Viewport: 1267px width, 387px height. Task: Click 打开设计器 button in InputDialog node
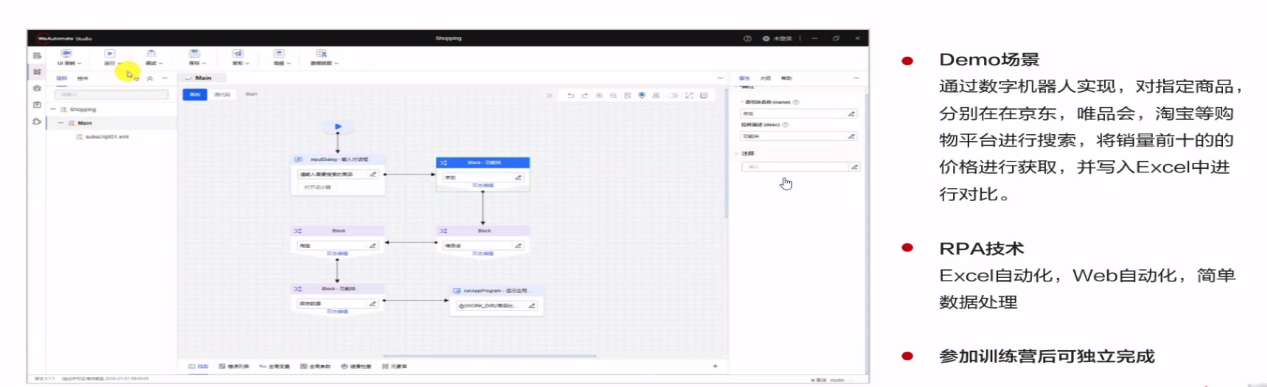pos(317,186)
